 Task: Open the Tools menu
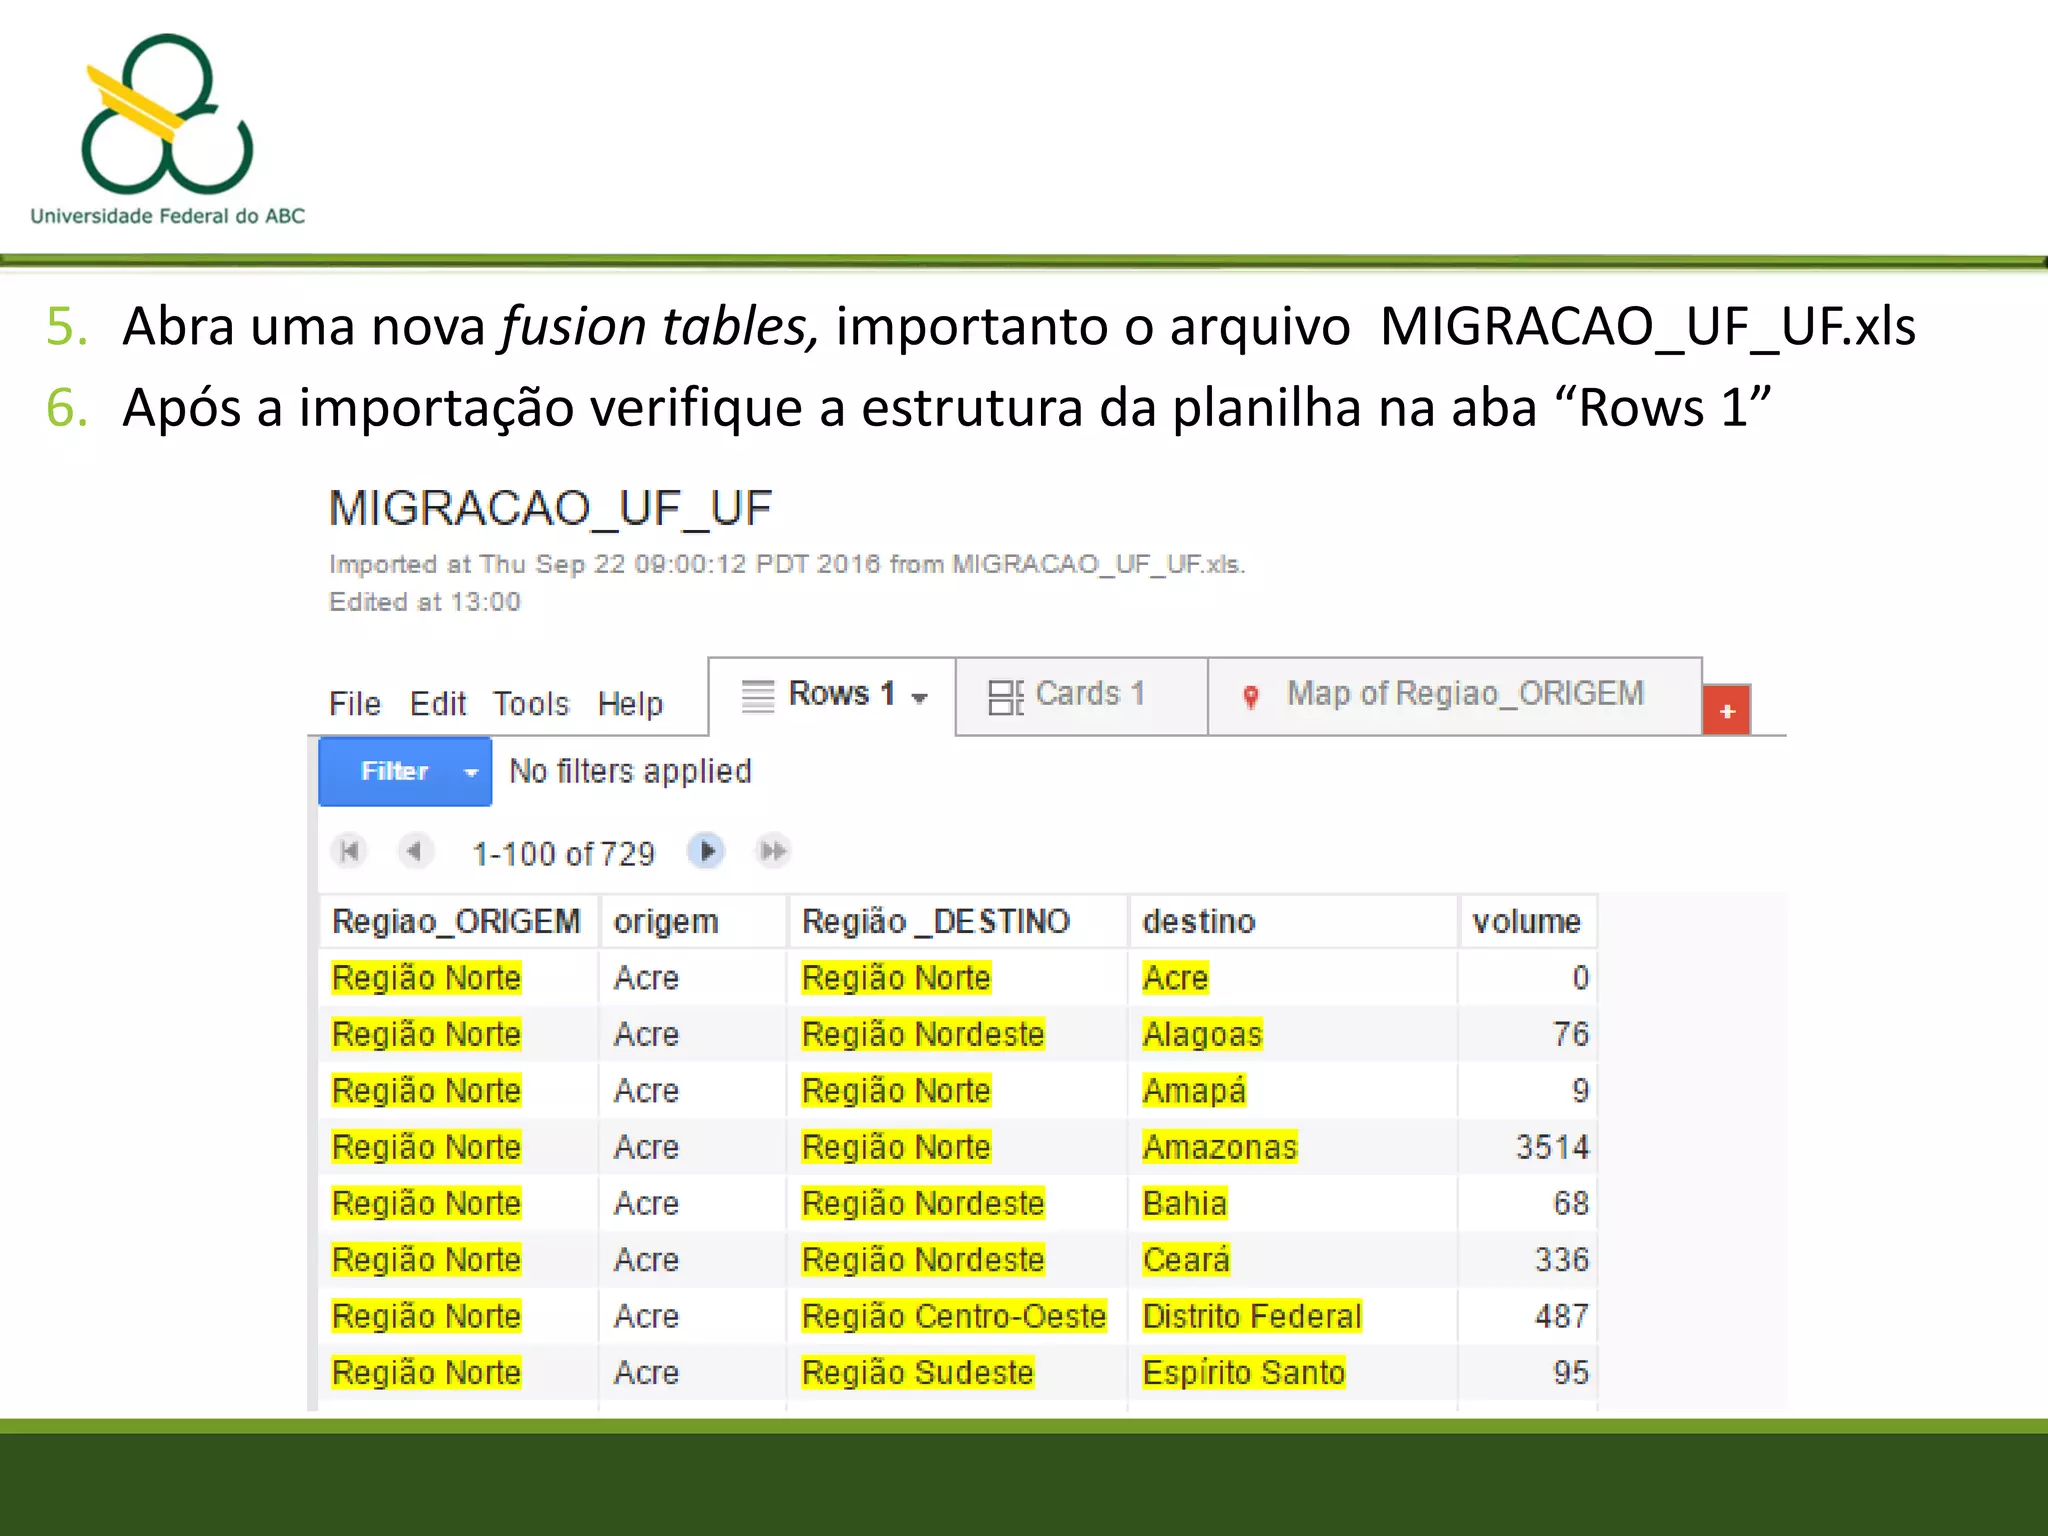click(531, 704)
